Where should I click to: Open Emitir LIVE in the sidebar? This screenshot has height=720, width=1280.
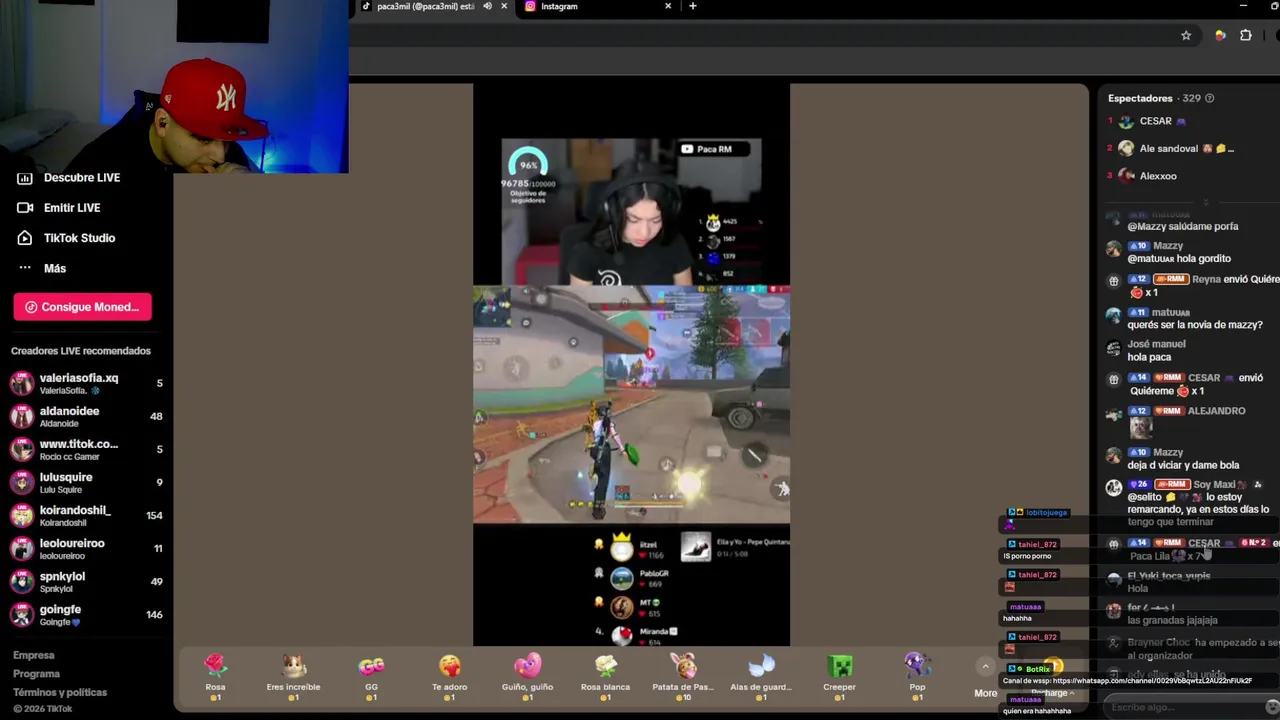pyautogui.click(x=60, y=208)
